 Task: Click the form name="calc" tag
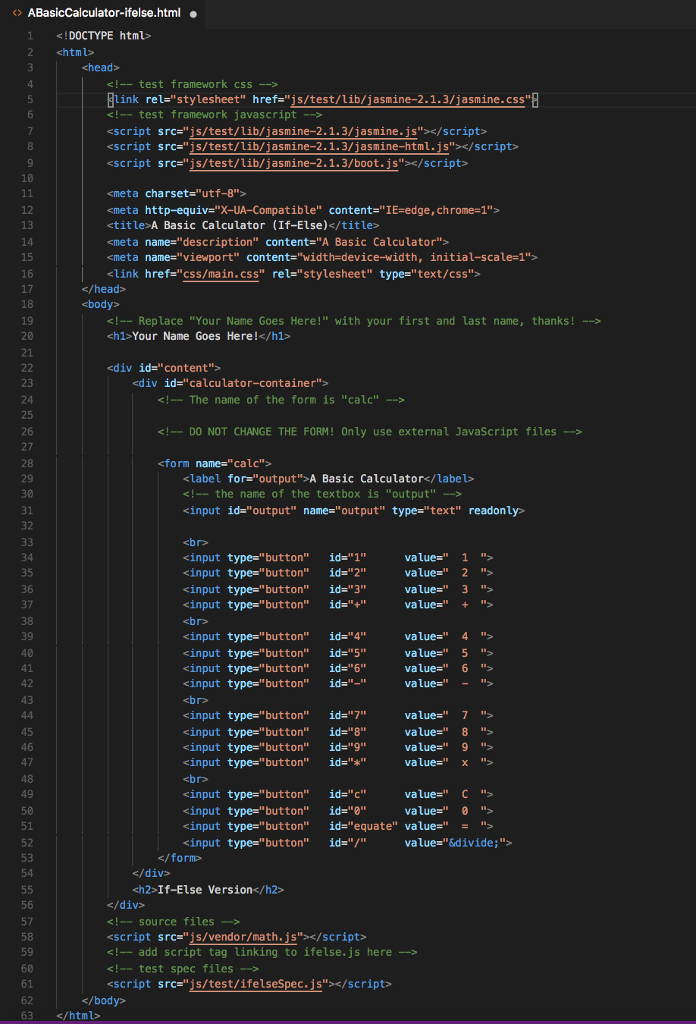pos(214,464)
